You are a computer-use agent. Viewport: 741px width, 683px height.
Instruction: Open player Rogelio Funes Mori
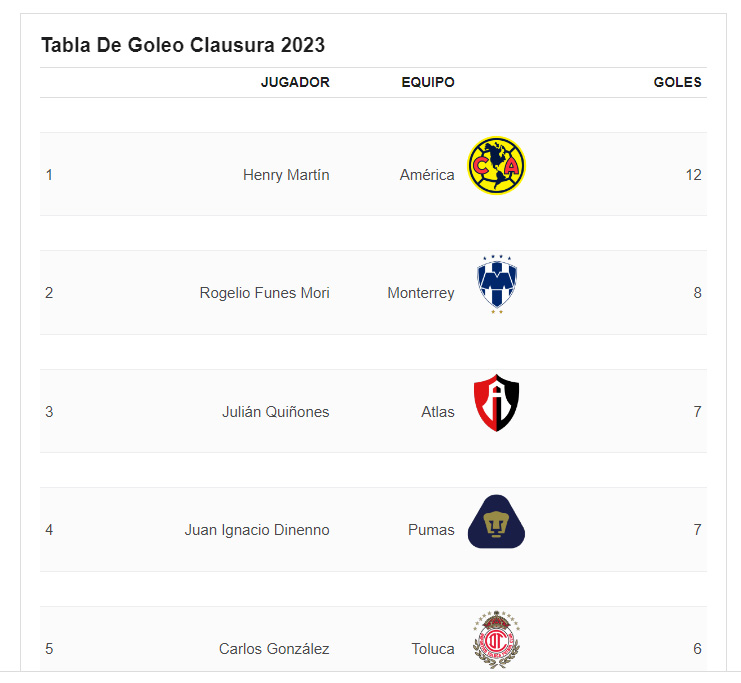pos(264,293)
